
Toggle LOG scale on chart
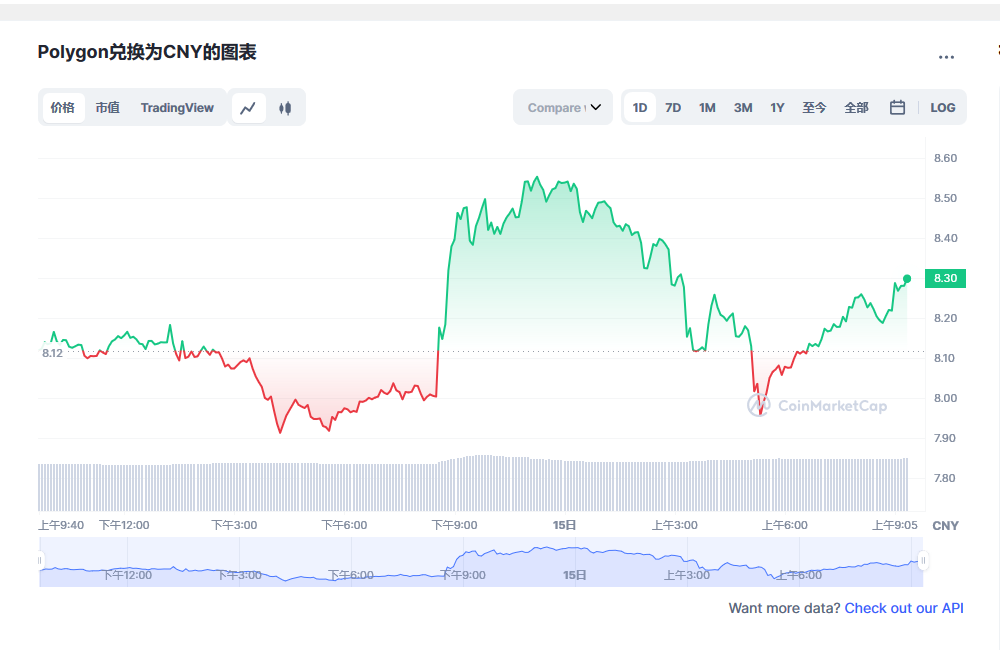[x=942, y=108]
